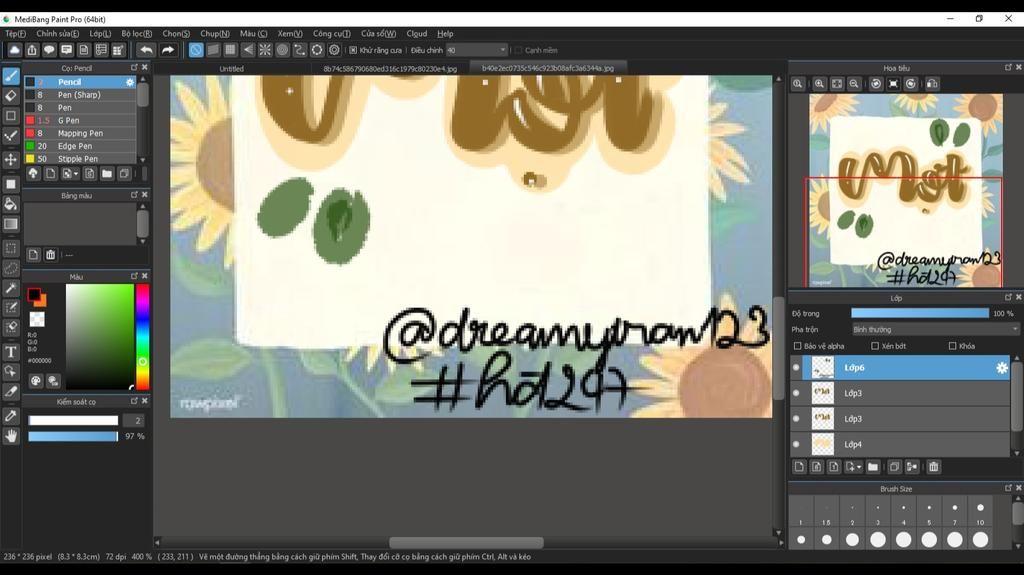Click the rainbow hue strip

tap(142, 337)
